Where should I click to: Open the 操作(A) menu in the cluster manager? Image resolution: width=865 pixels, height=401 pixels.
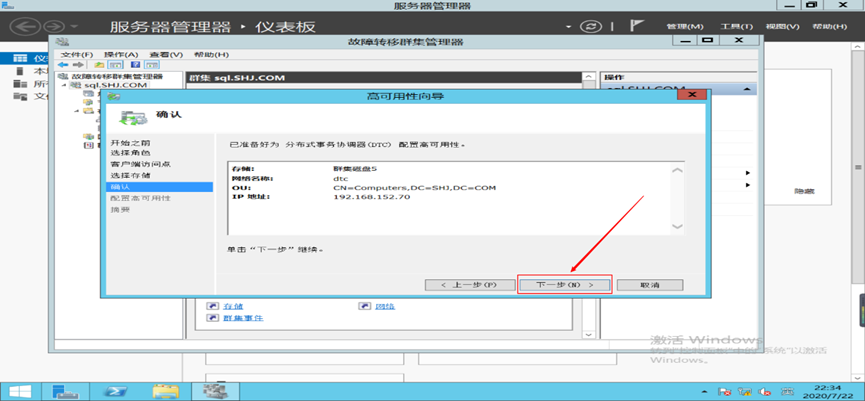click(x=121, y=55)
